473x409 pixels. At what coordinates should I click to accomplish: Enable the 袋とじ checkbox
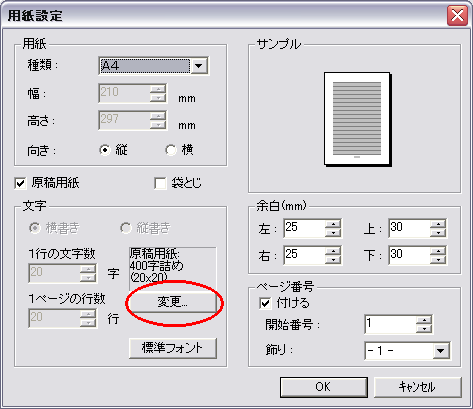(x=160, y=183)
